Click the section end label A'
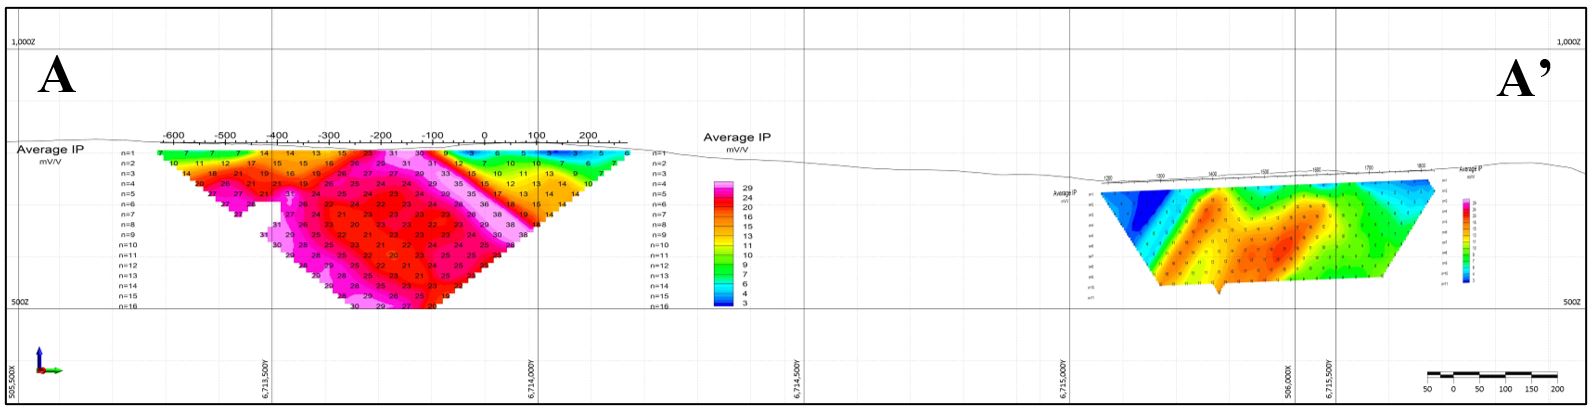 click(x=1524, y=78)
